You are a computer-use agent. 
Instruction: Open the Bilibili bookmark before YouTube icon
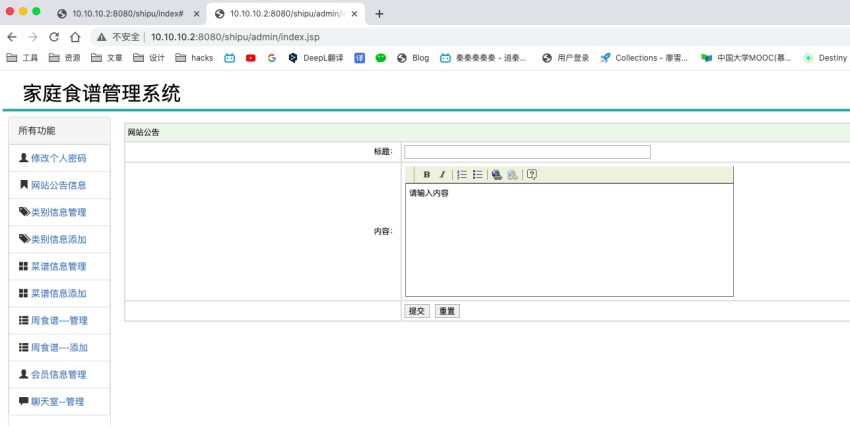click(x=230, y=58)
